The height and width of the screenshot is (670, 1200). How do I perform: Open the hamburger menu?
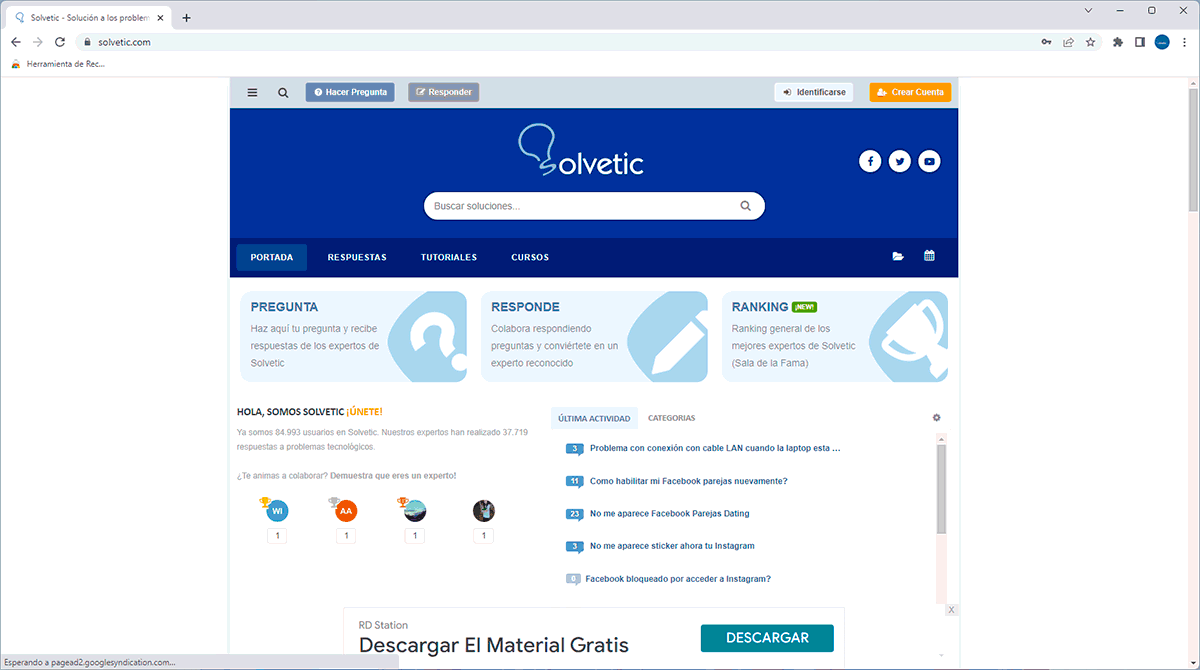coord(252,92)
